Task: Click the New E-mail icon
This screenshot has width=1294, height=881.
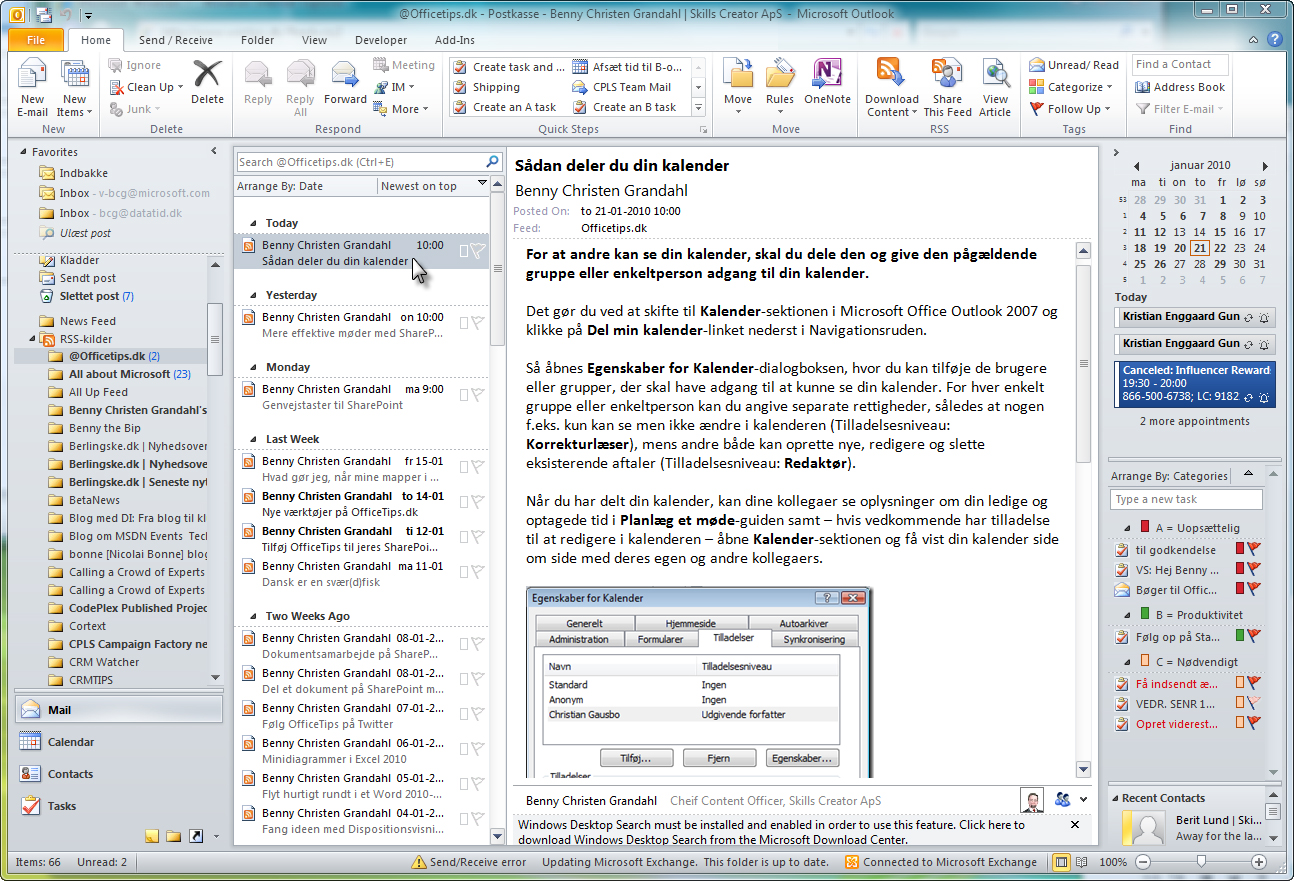Action: [32, 78]
